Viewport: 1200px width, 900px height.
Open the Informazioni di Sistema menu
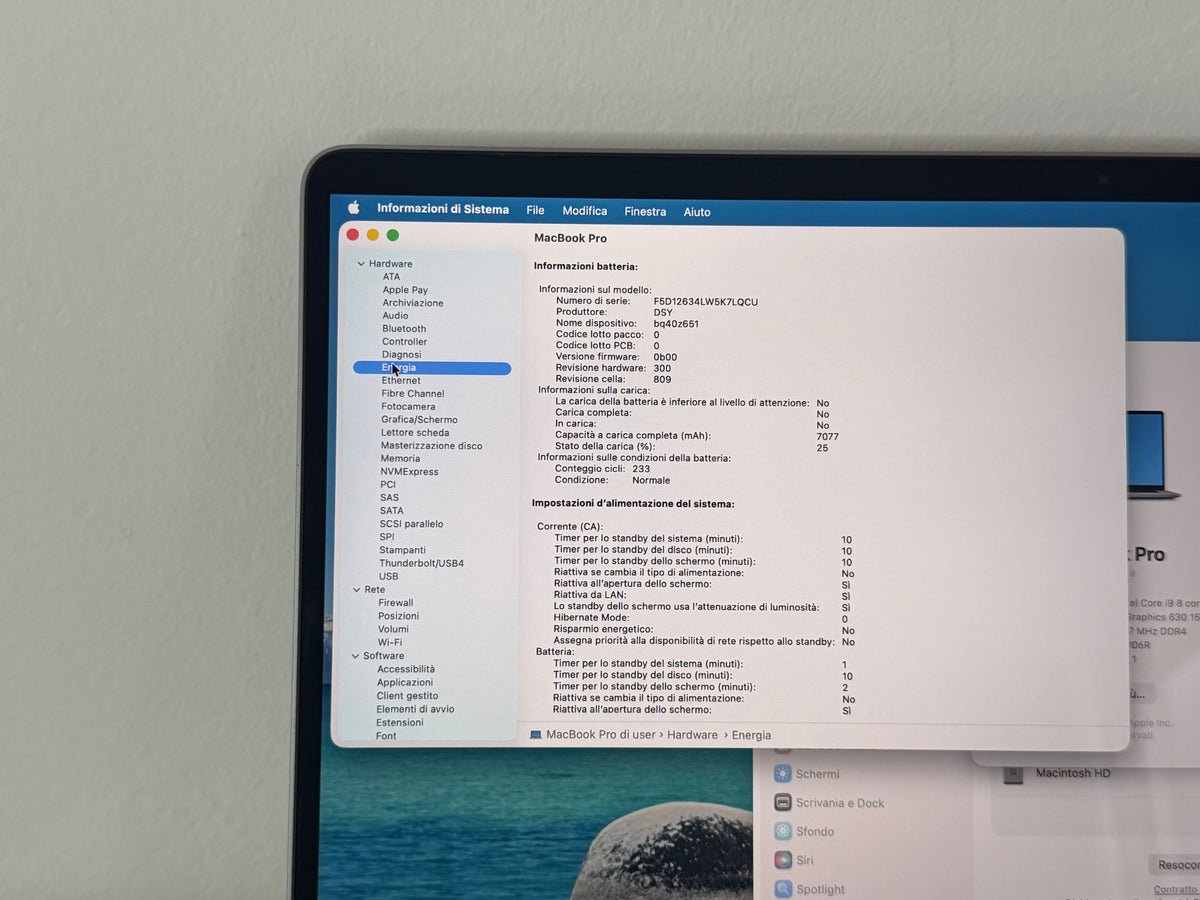coord(443,209)
